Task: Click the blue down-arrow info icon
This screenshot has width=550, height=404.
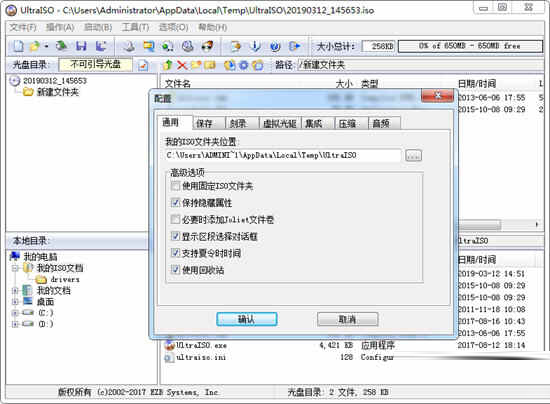Action: [x=256, y=46]
